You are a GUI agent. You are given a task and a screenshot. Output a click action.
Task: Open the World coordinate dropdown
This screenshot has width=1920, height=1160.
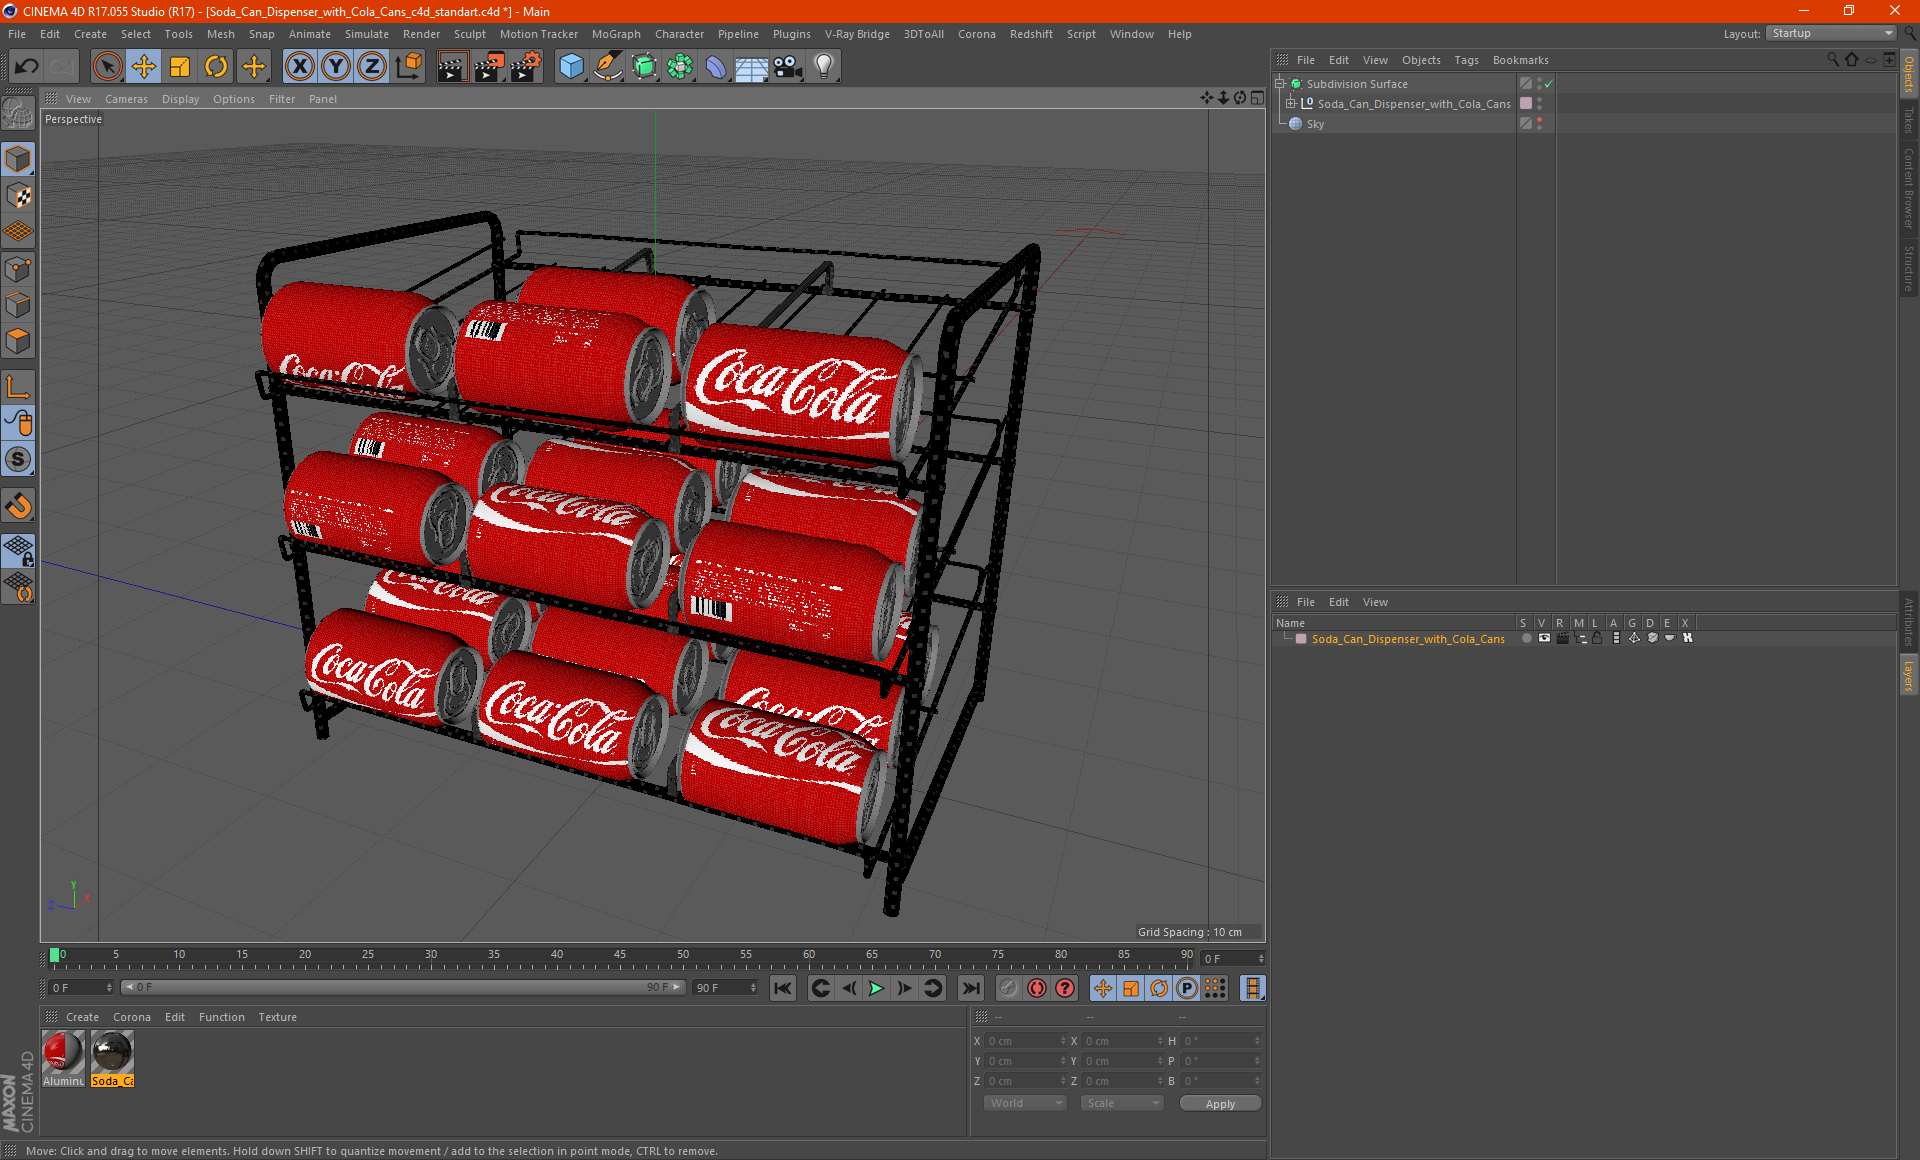click(1025, 1103)
